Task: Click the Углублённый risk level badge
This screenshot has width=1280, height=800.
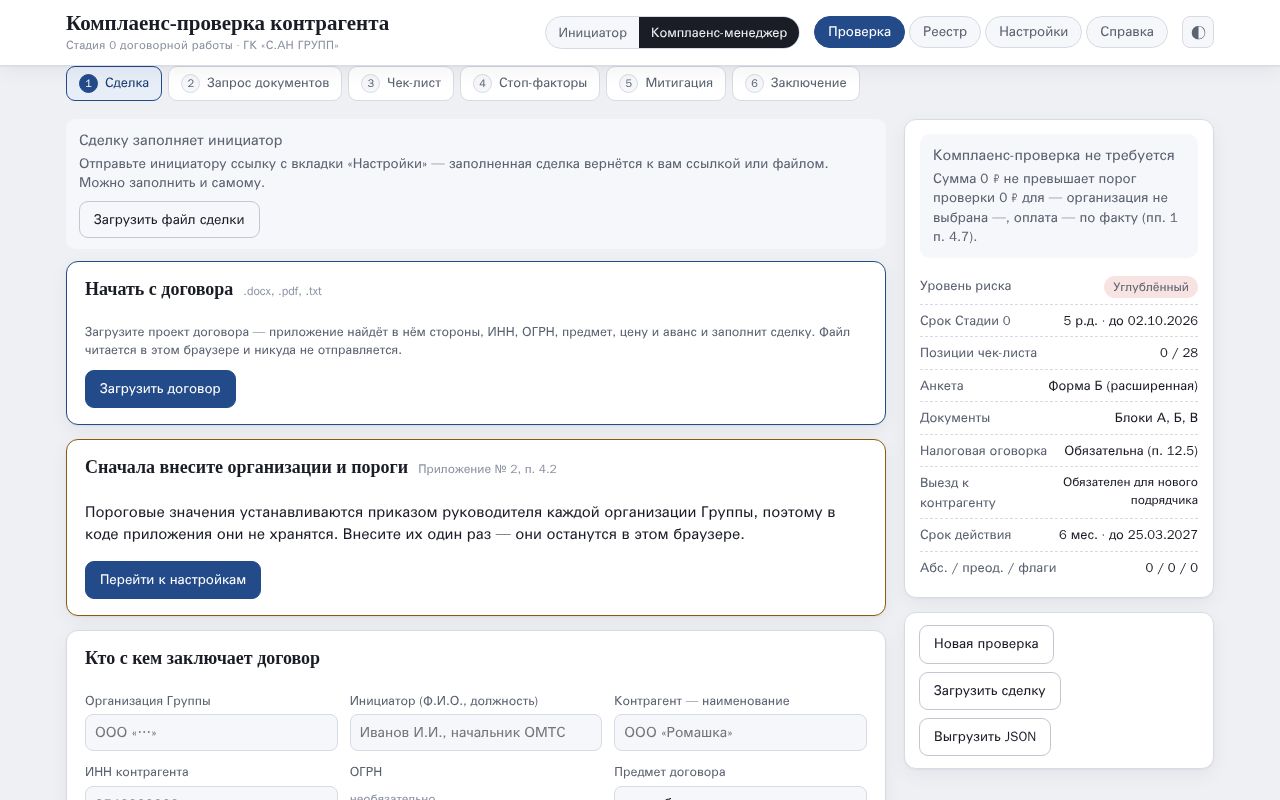Action: click(1151, 287)
